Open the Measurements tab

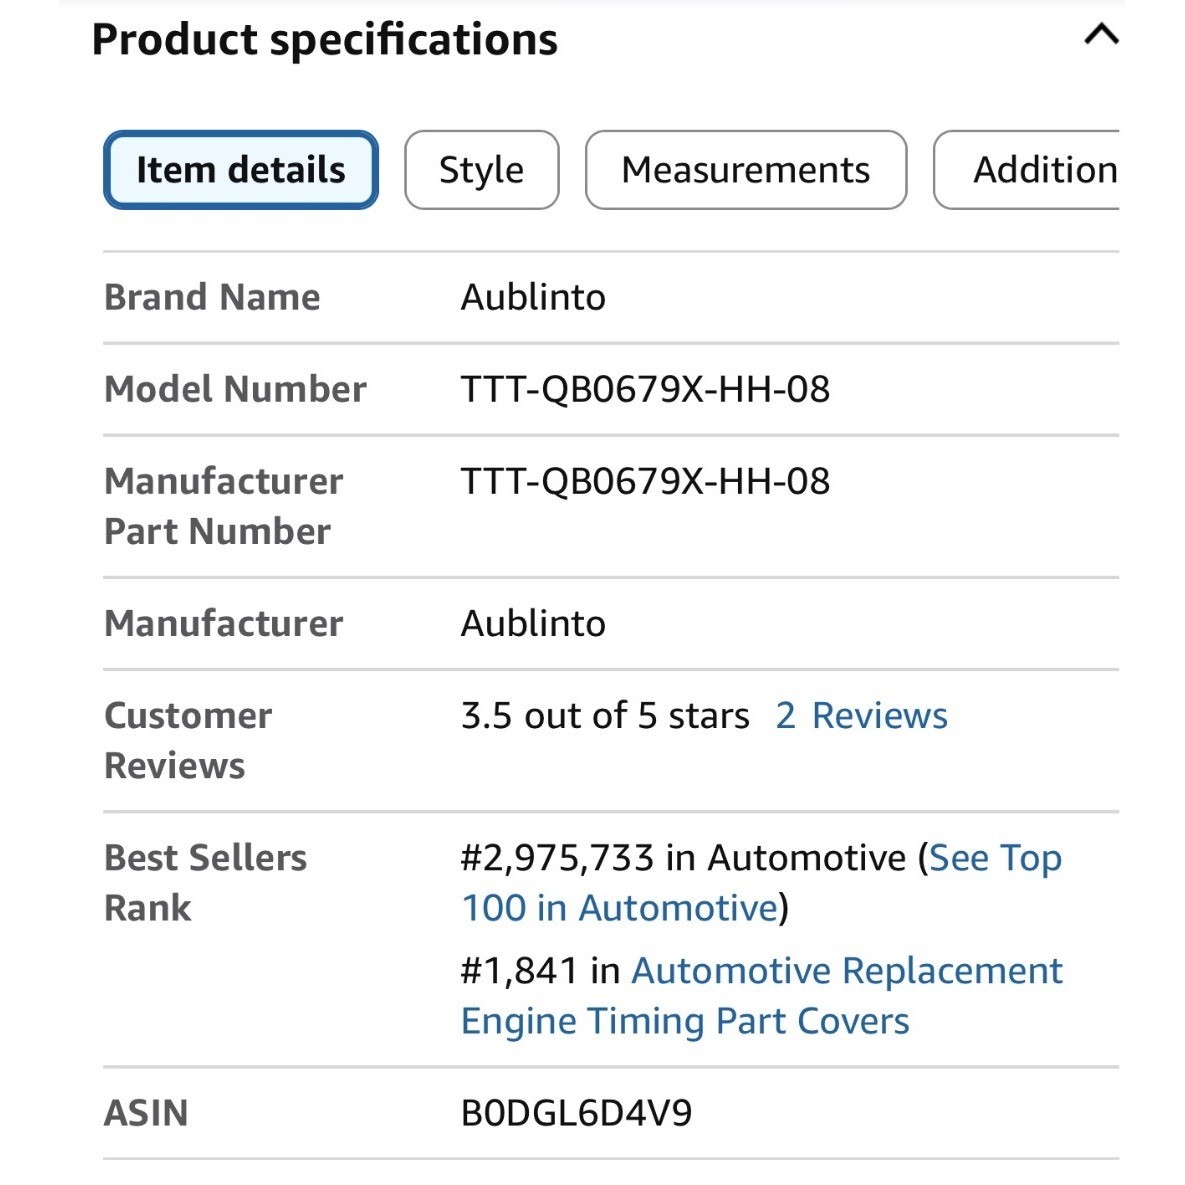coord(745,170)
